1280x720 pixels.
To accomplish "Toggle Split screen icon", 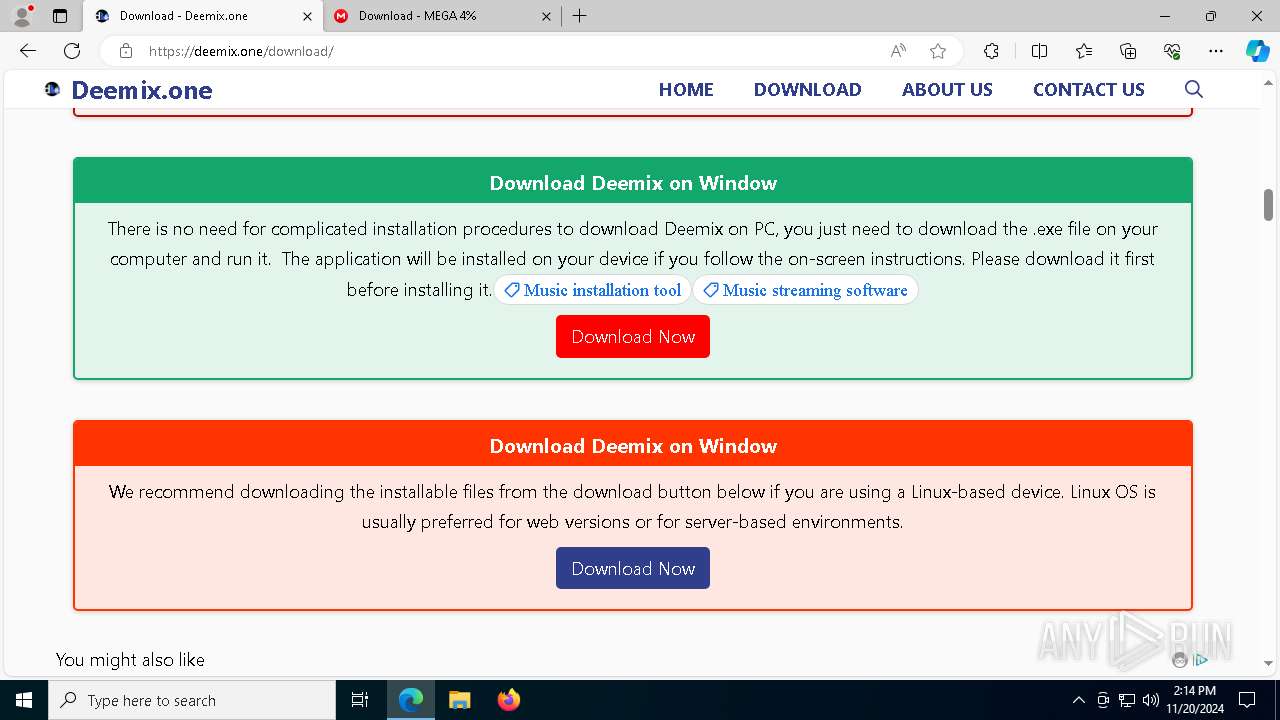I will pyautogui.click(x=1039, y=51).
